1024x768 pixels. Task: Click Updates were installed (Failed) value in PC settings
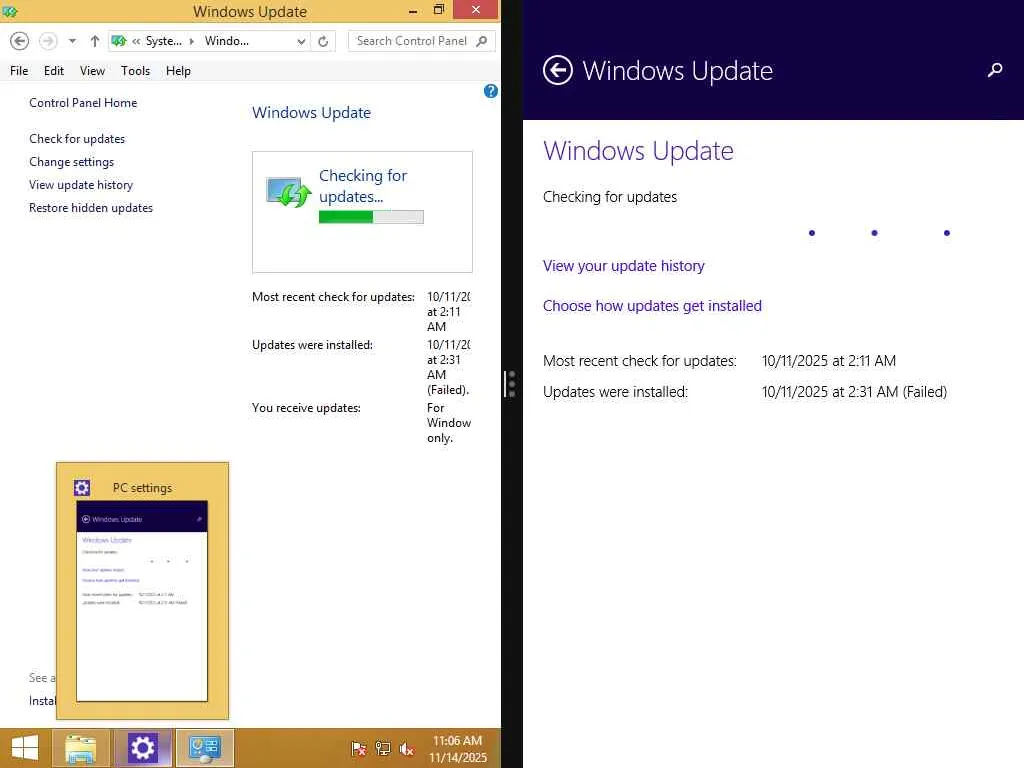pyautogui.click(x=854, y=392)
